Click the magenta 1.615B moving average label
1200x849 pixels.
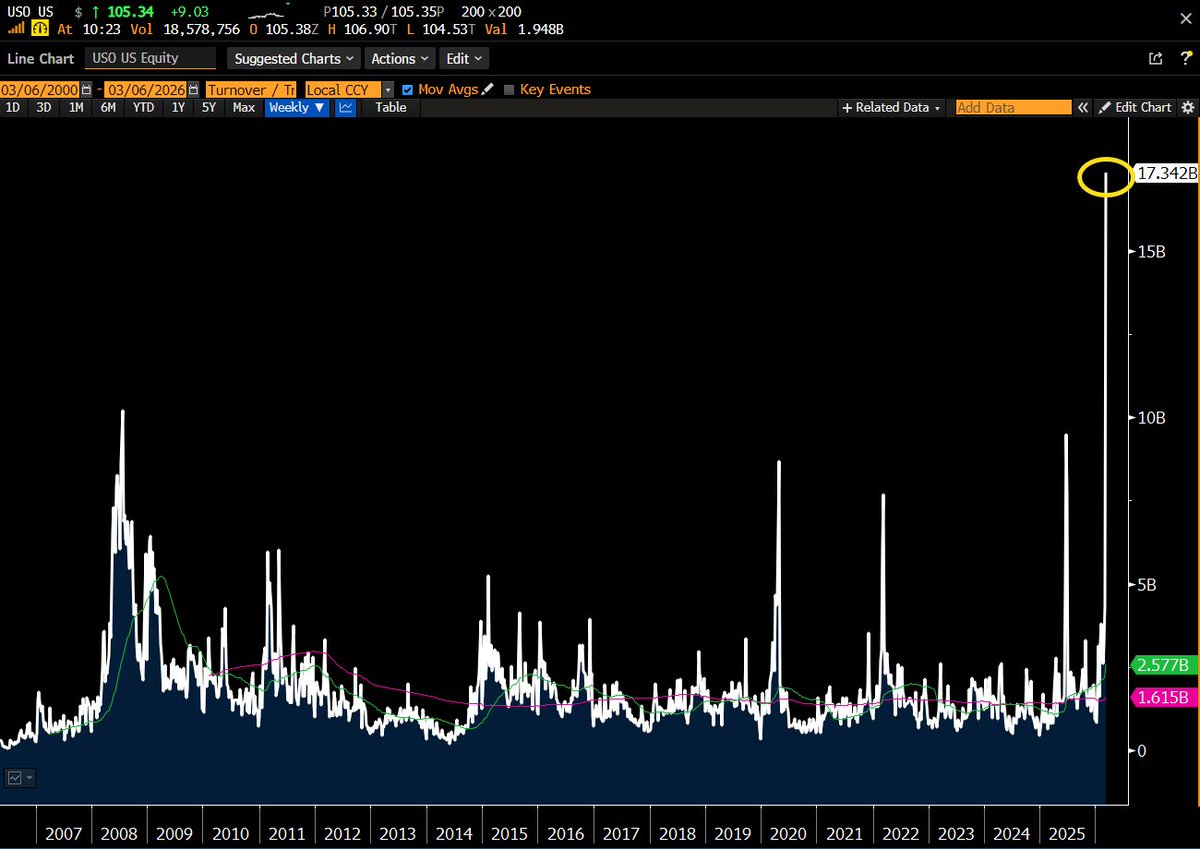pyautogui.click(x=1163, y=697)
